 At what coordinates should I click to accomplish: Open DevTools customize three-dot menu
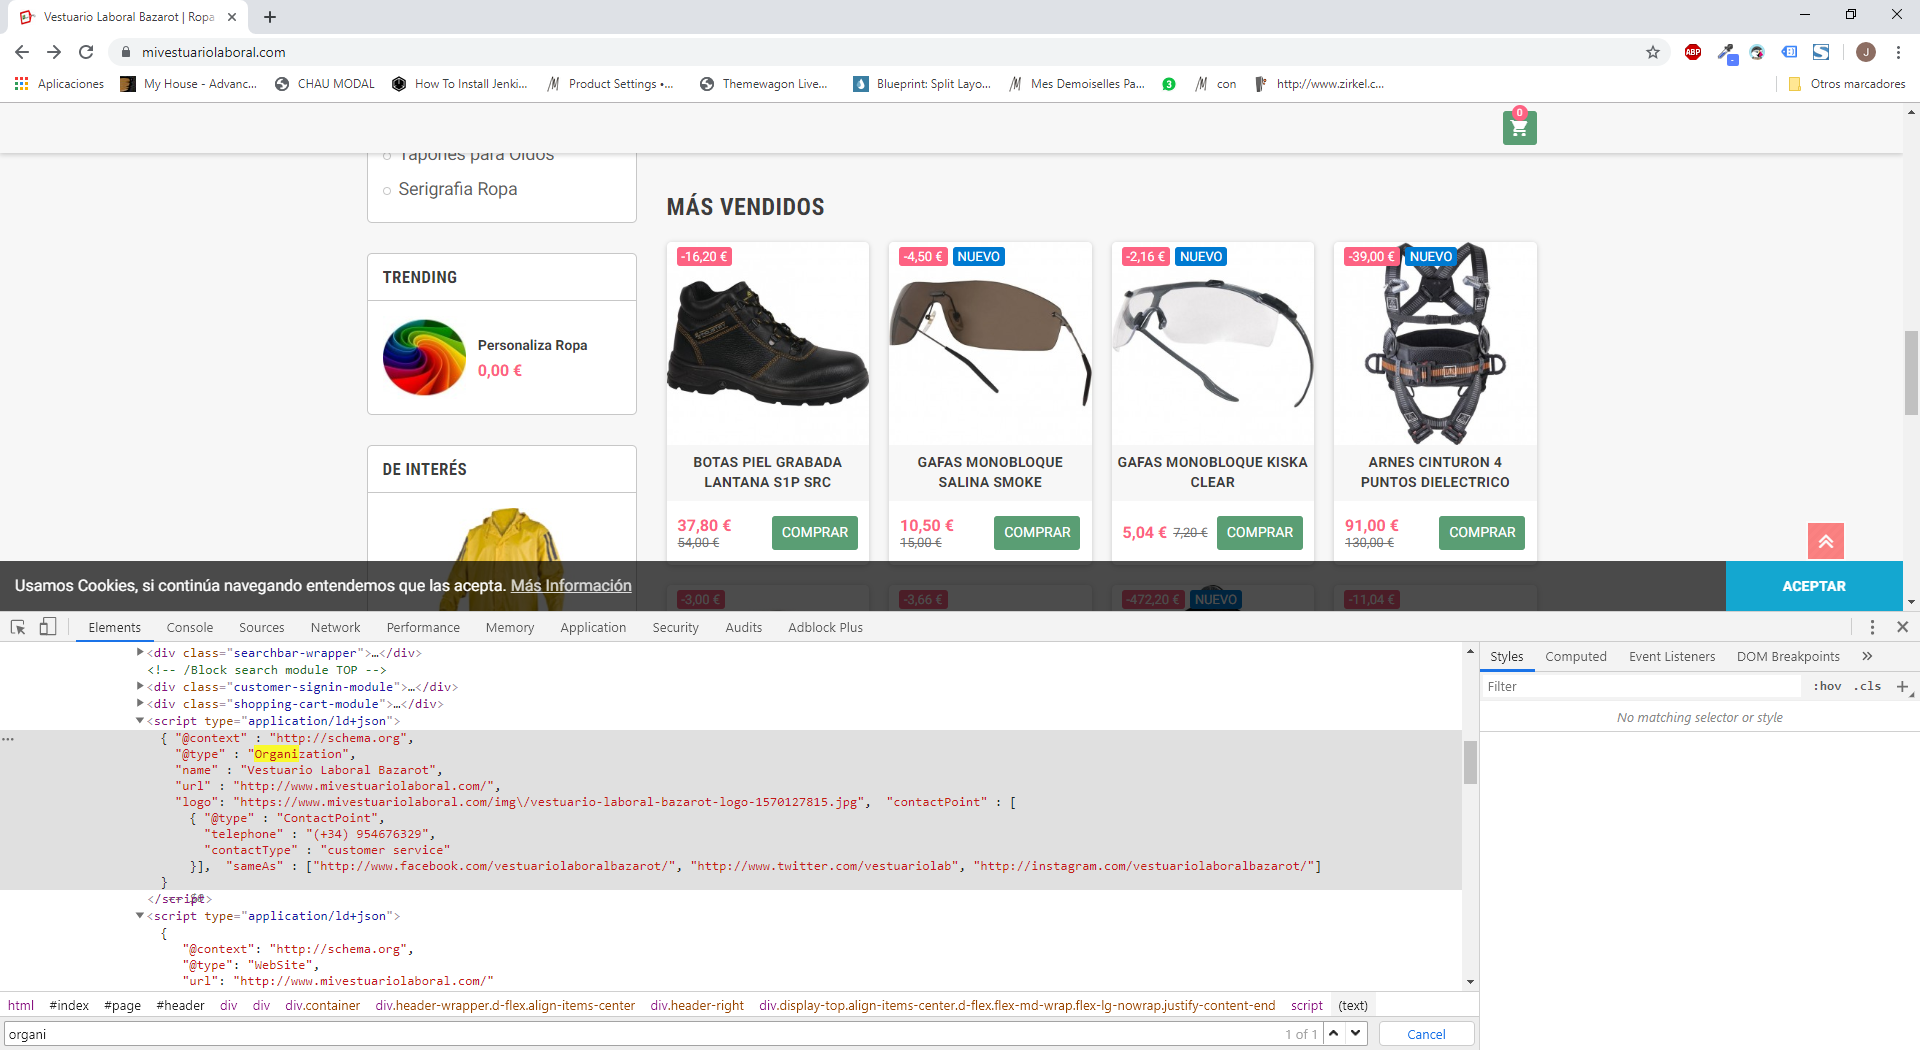pos(1872,627)
